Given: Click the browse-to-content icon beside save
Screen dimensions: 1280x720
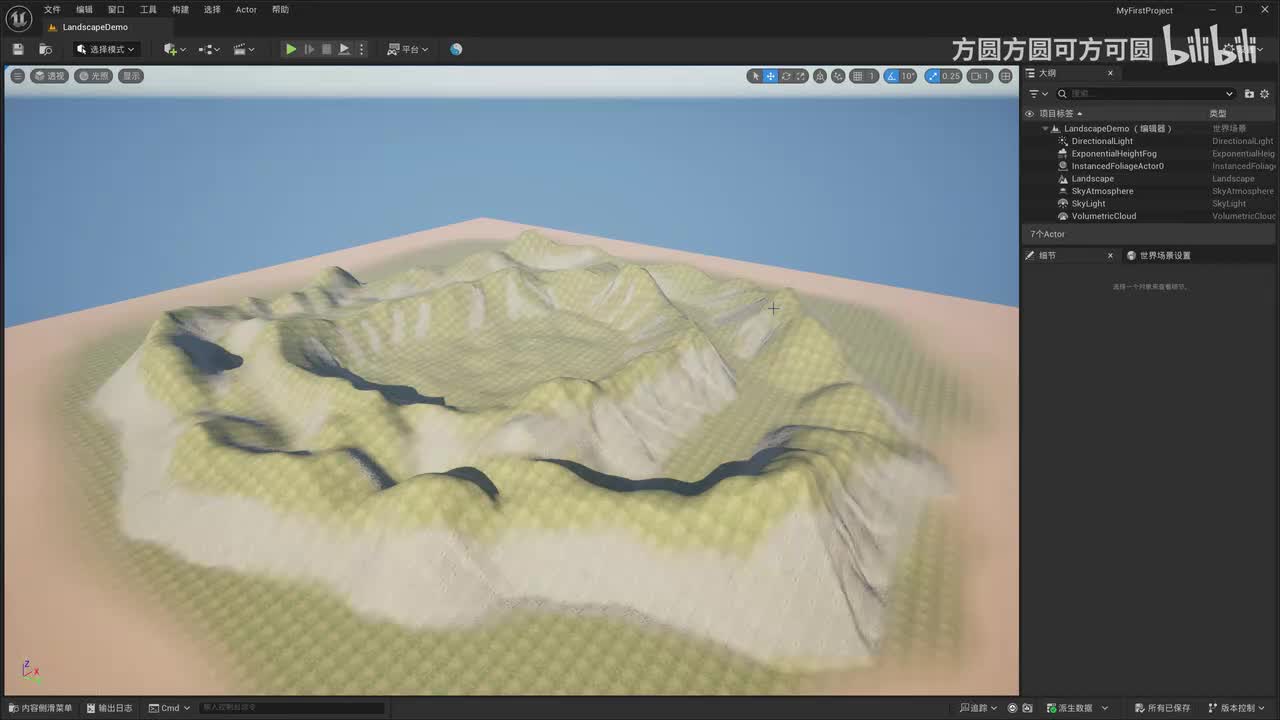Looking at the screenshot, I should (45, 49).
